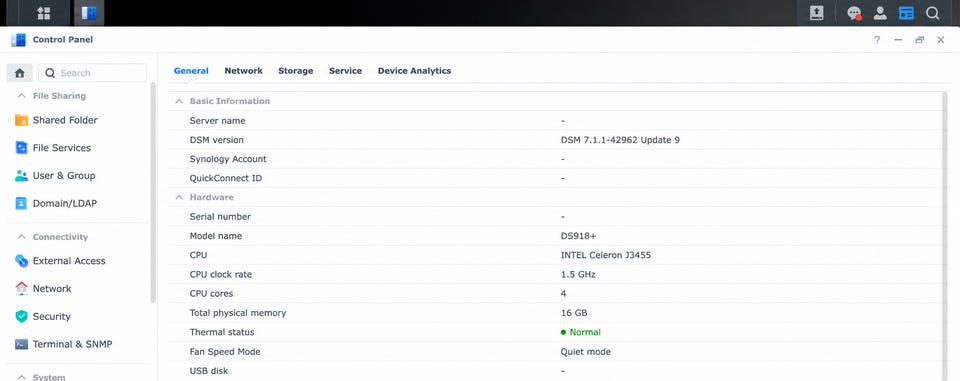
Task: Click the Domain/LDAP icon
Action: pyautogui.click(x=21, y=203)
